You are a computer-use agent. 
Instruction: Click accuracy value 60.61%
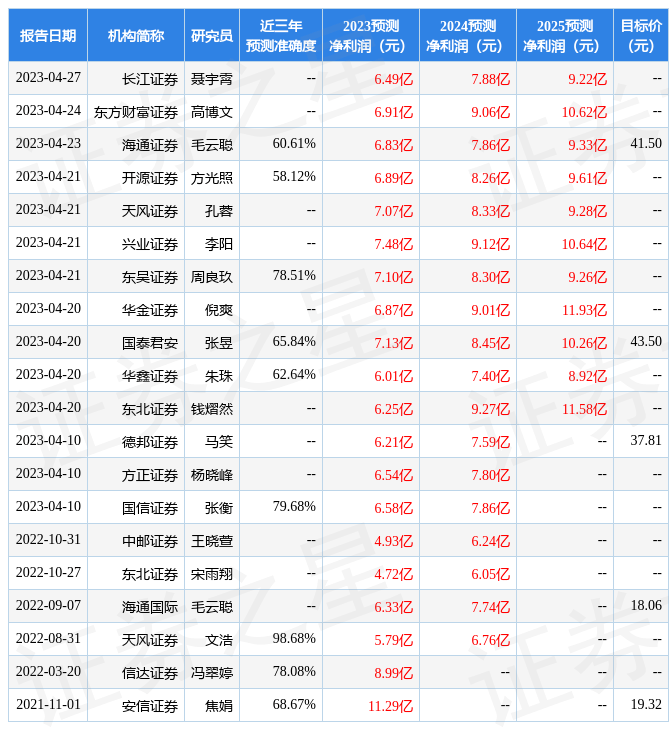[294, 143]
